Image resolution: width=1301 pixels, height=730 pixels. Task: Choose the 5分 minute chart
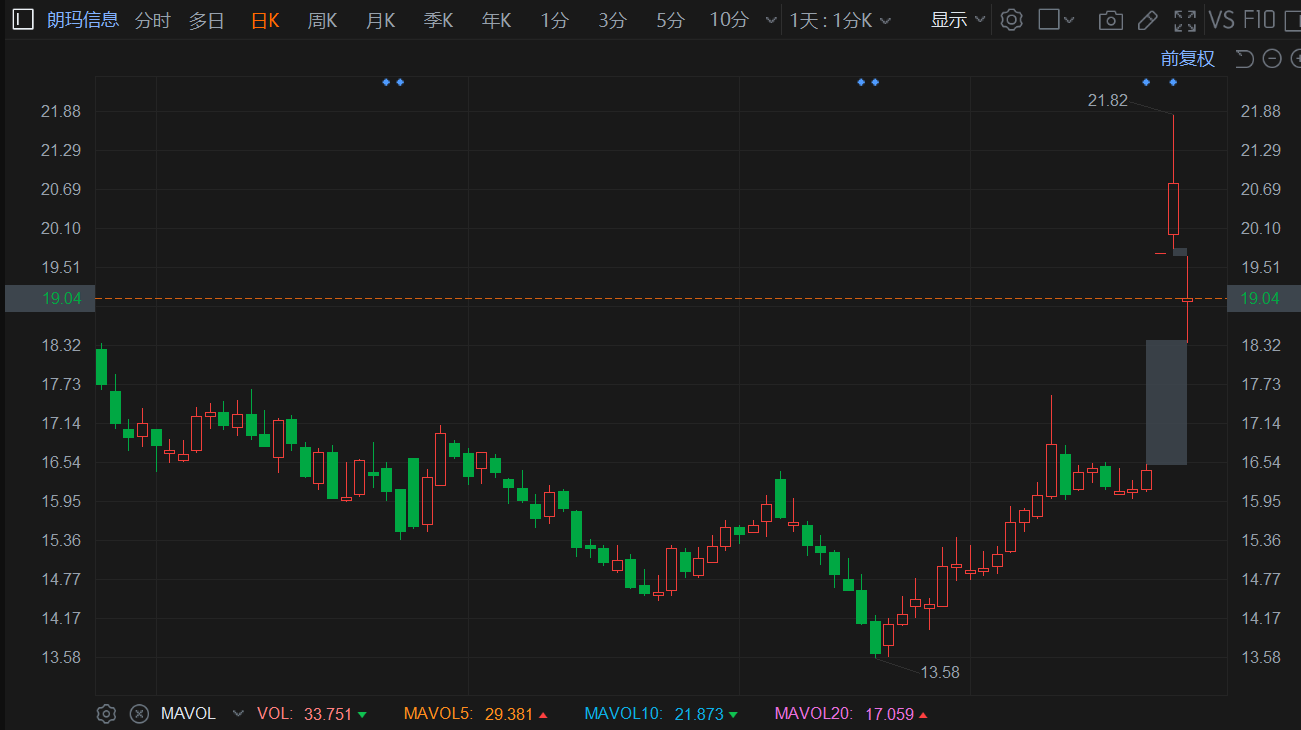tap(670, 20)
